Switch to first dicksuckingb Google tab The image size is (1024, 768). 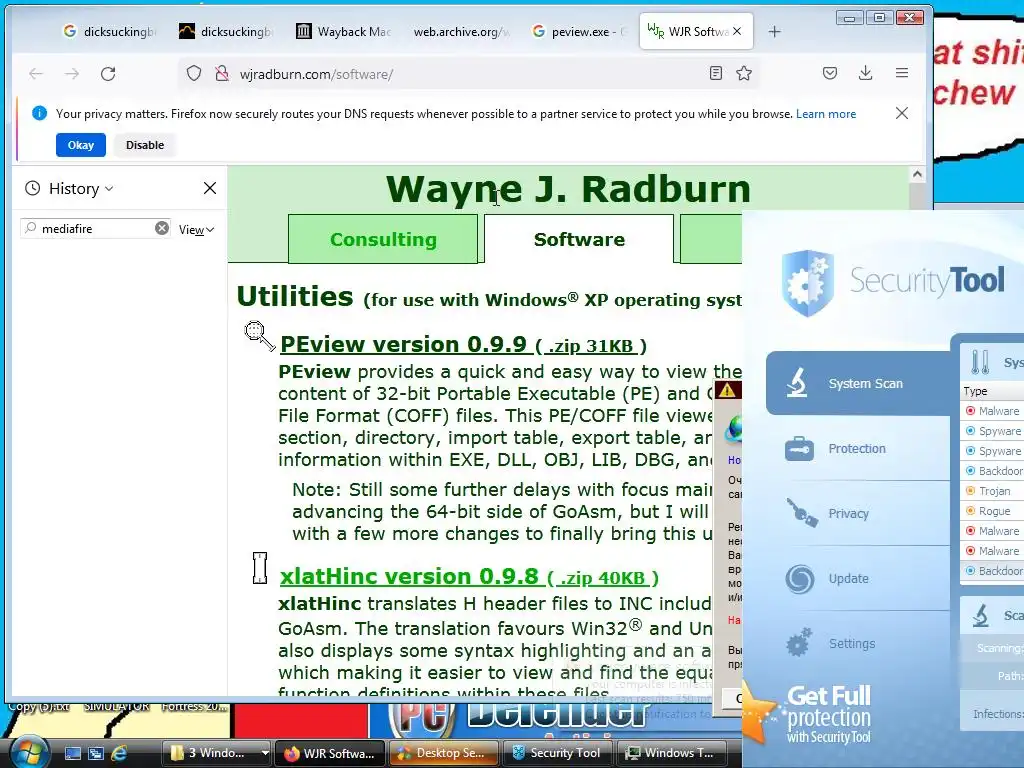pyautogui.click(x=109, y=31)
